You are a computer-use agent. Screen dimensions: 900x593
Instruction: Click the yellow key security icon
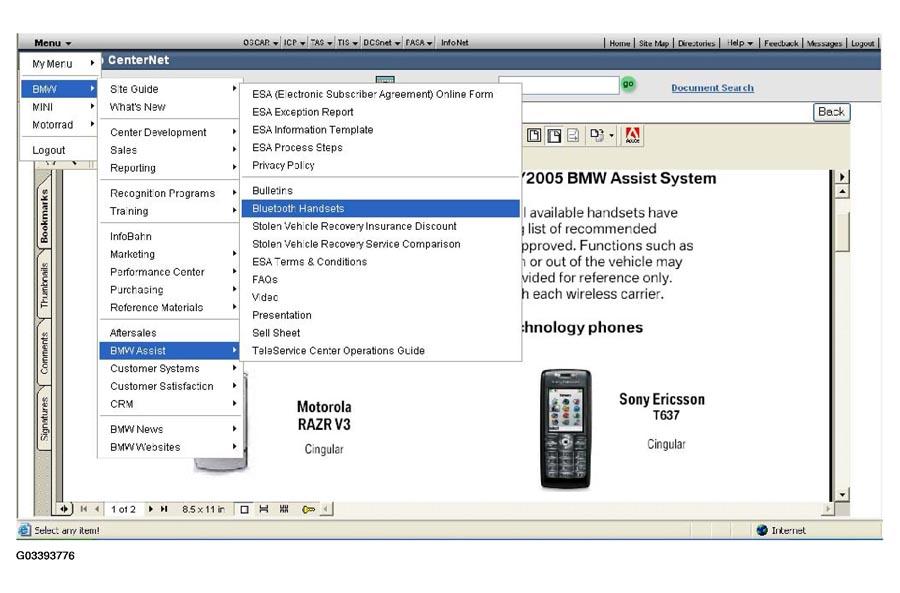[x=308, y=509]
